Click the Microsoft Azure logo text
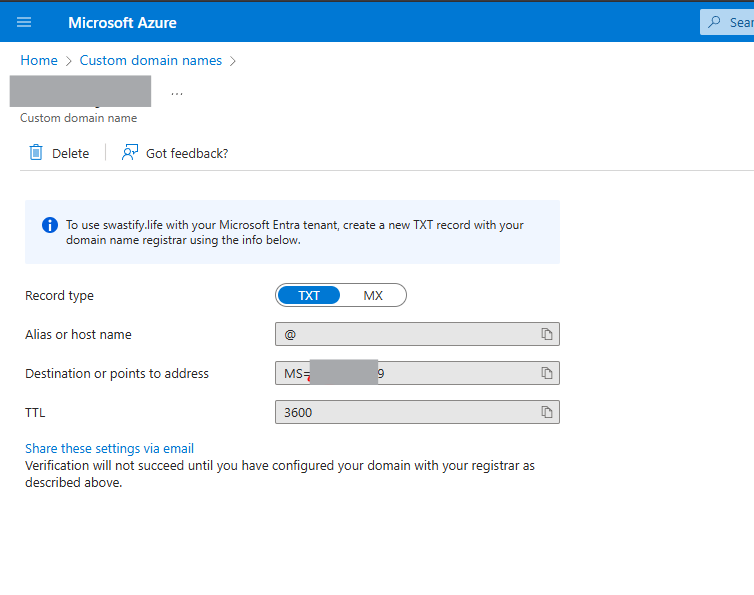The image size is (754, 595). pos(122,23)
